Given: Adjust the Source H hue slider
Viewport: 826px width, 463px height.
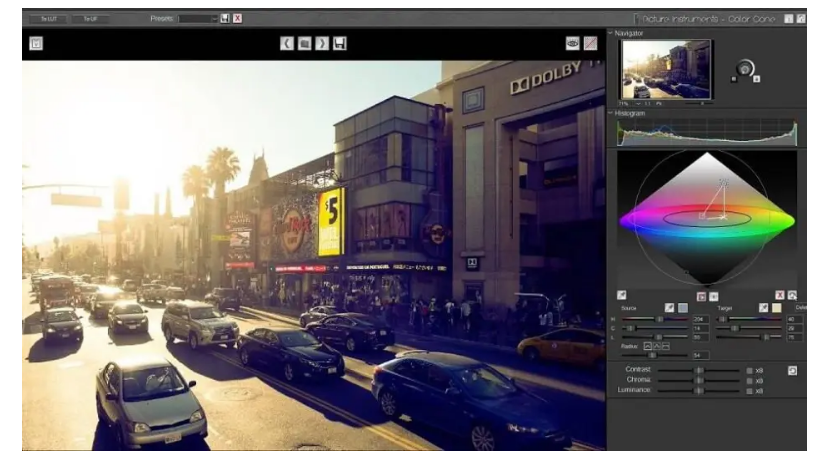Looking at the screenshot, I should [x=655, y=319].
